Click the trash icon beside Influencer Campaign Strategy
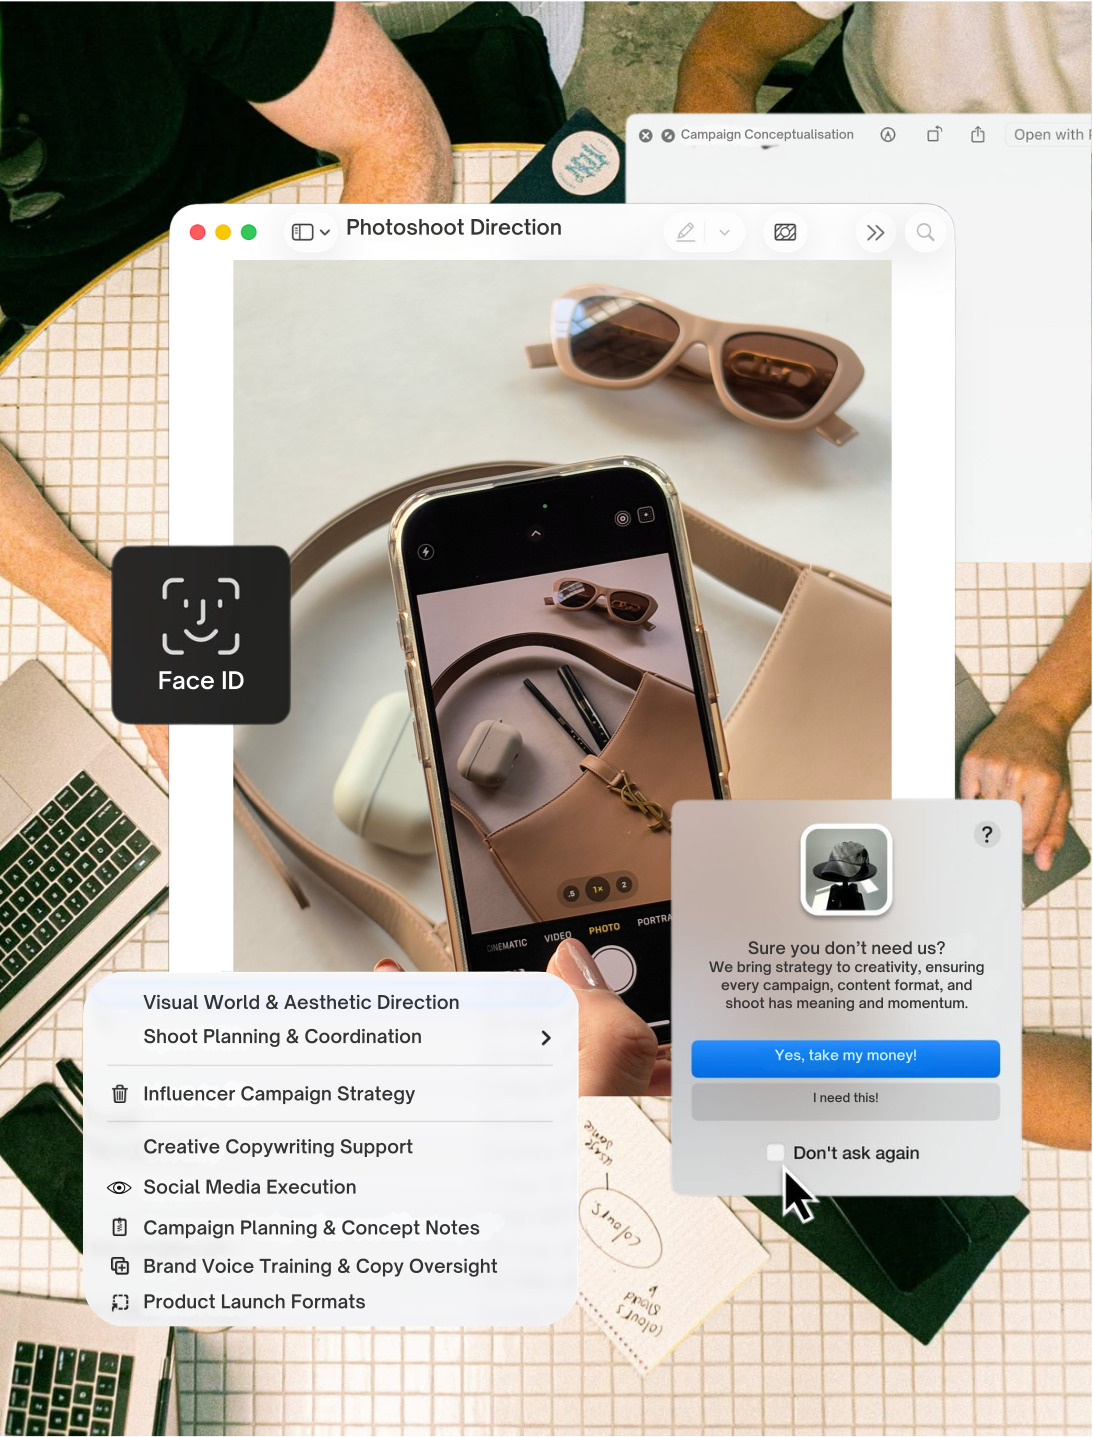Screen dimensions: 1093x1437 pos(120,1094)
